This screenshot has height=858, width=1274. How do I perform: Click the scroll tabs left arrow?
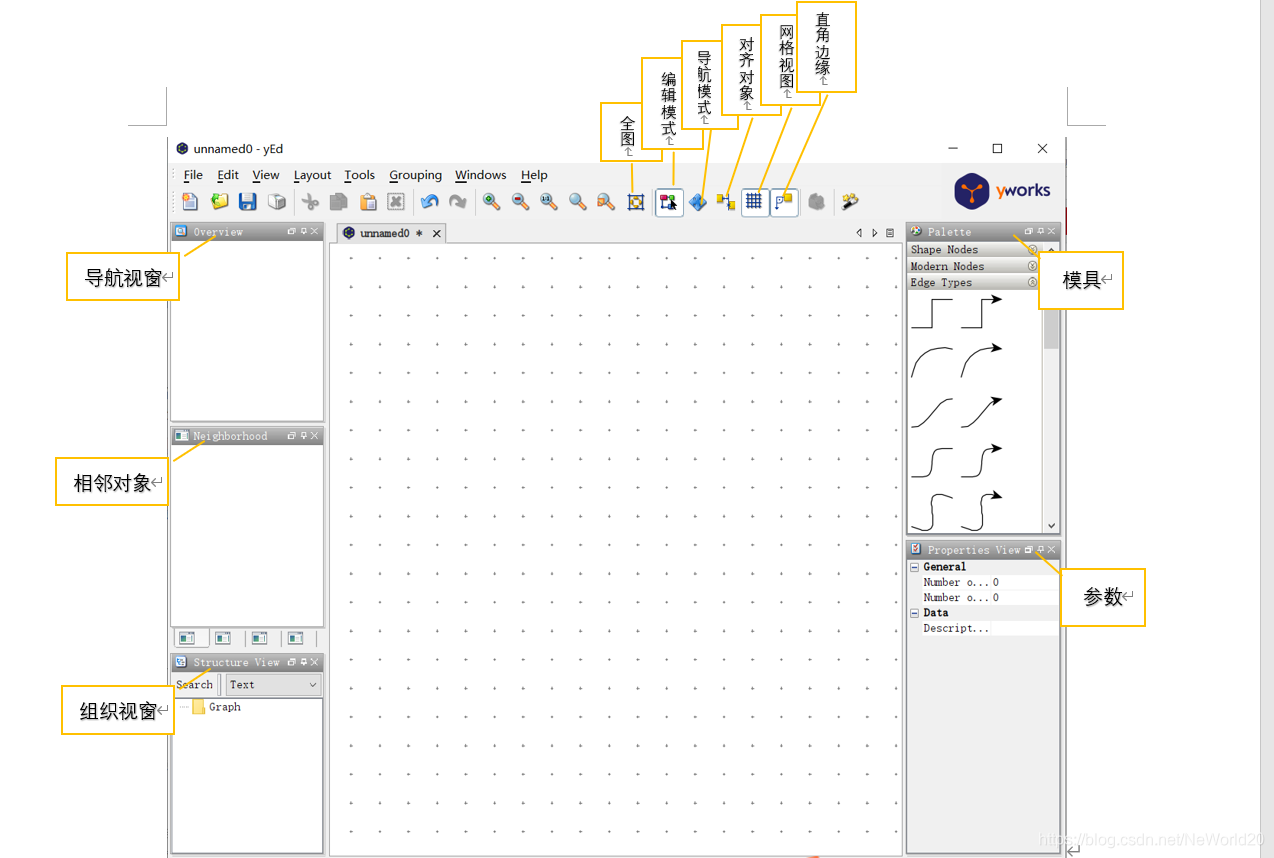(x=859, y=233)
